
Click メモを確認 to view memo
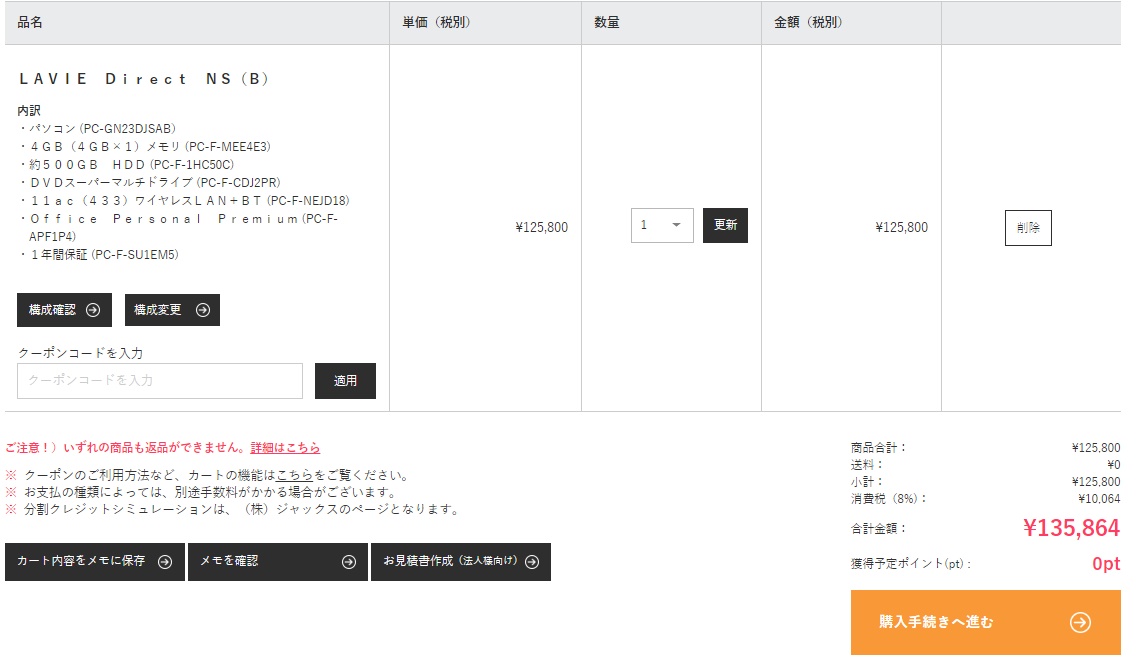(x=277, y=562)
